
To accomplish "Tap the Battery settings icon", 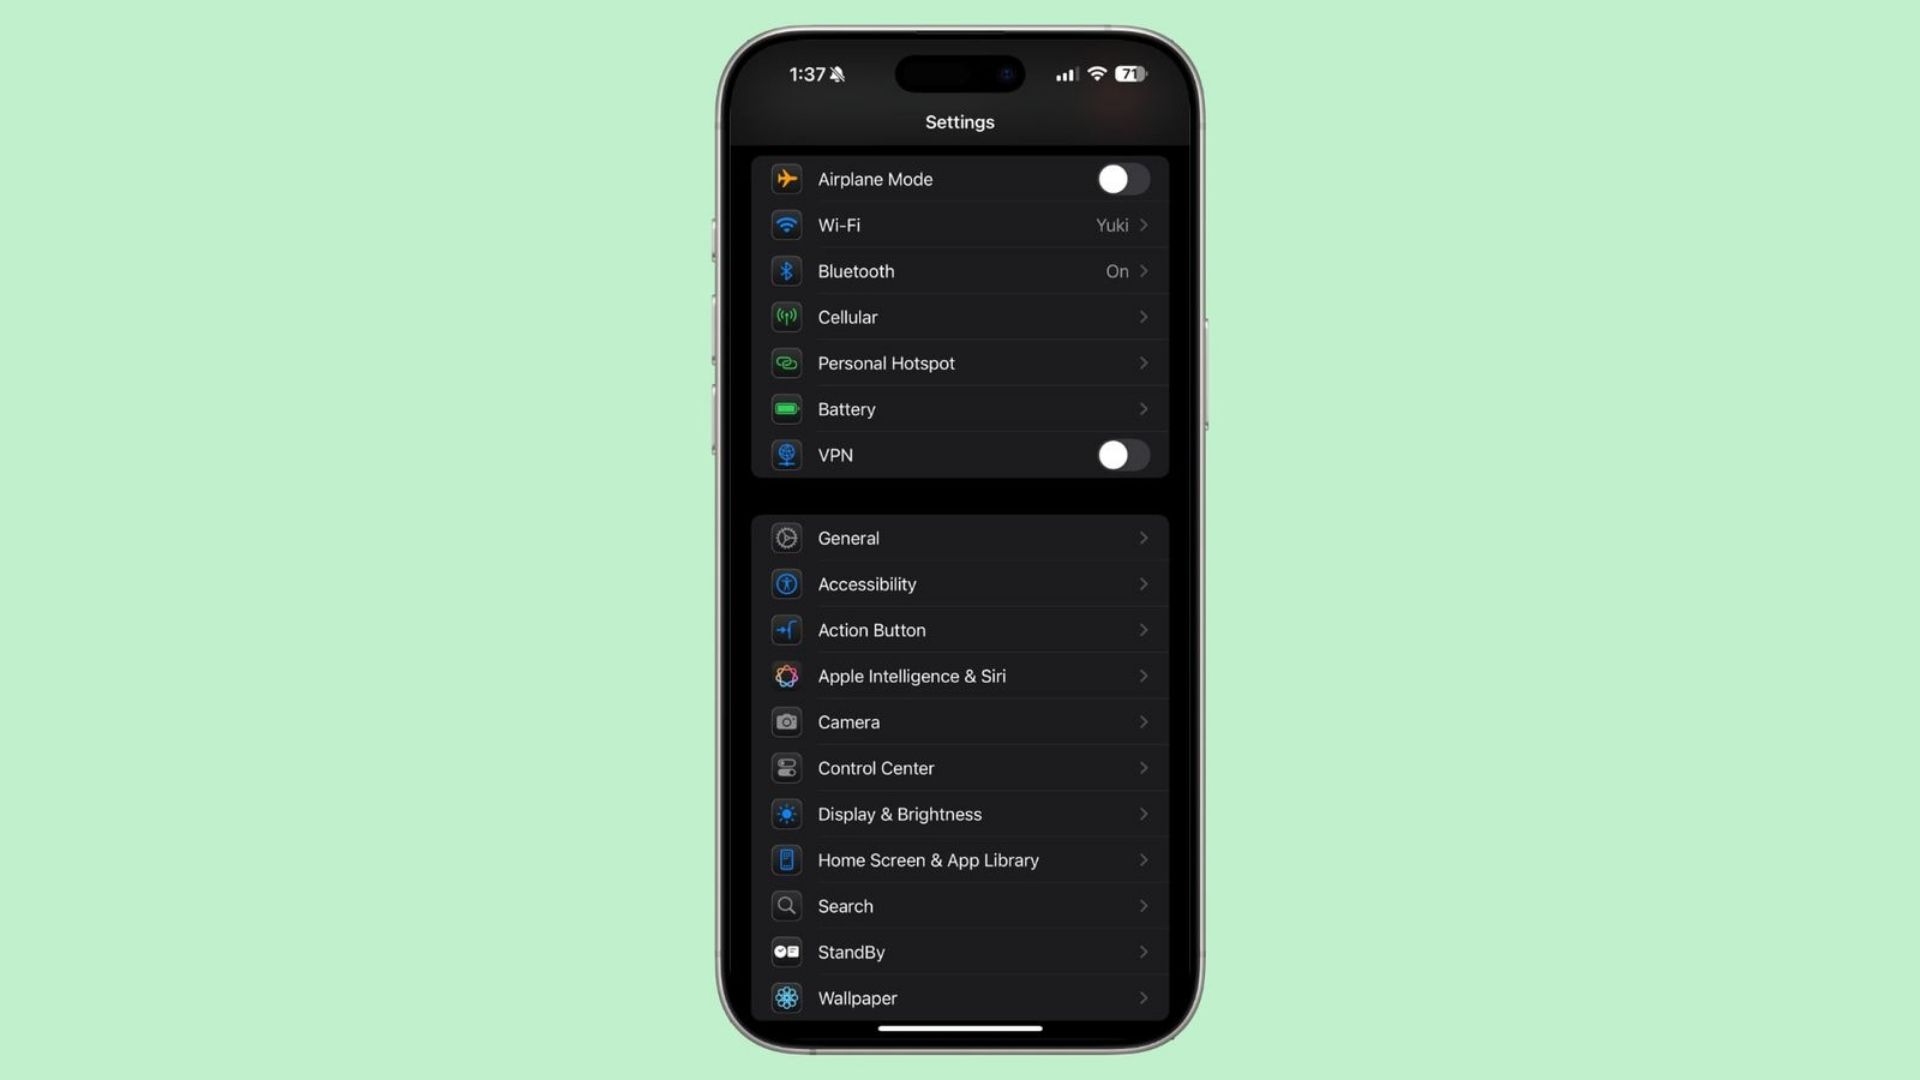I will [787, 407].
